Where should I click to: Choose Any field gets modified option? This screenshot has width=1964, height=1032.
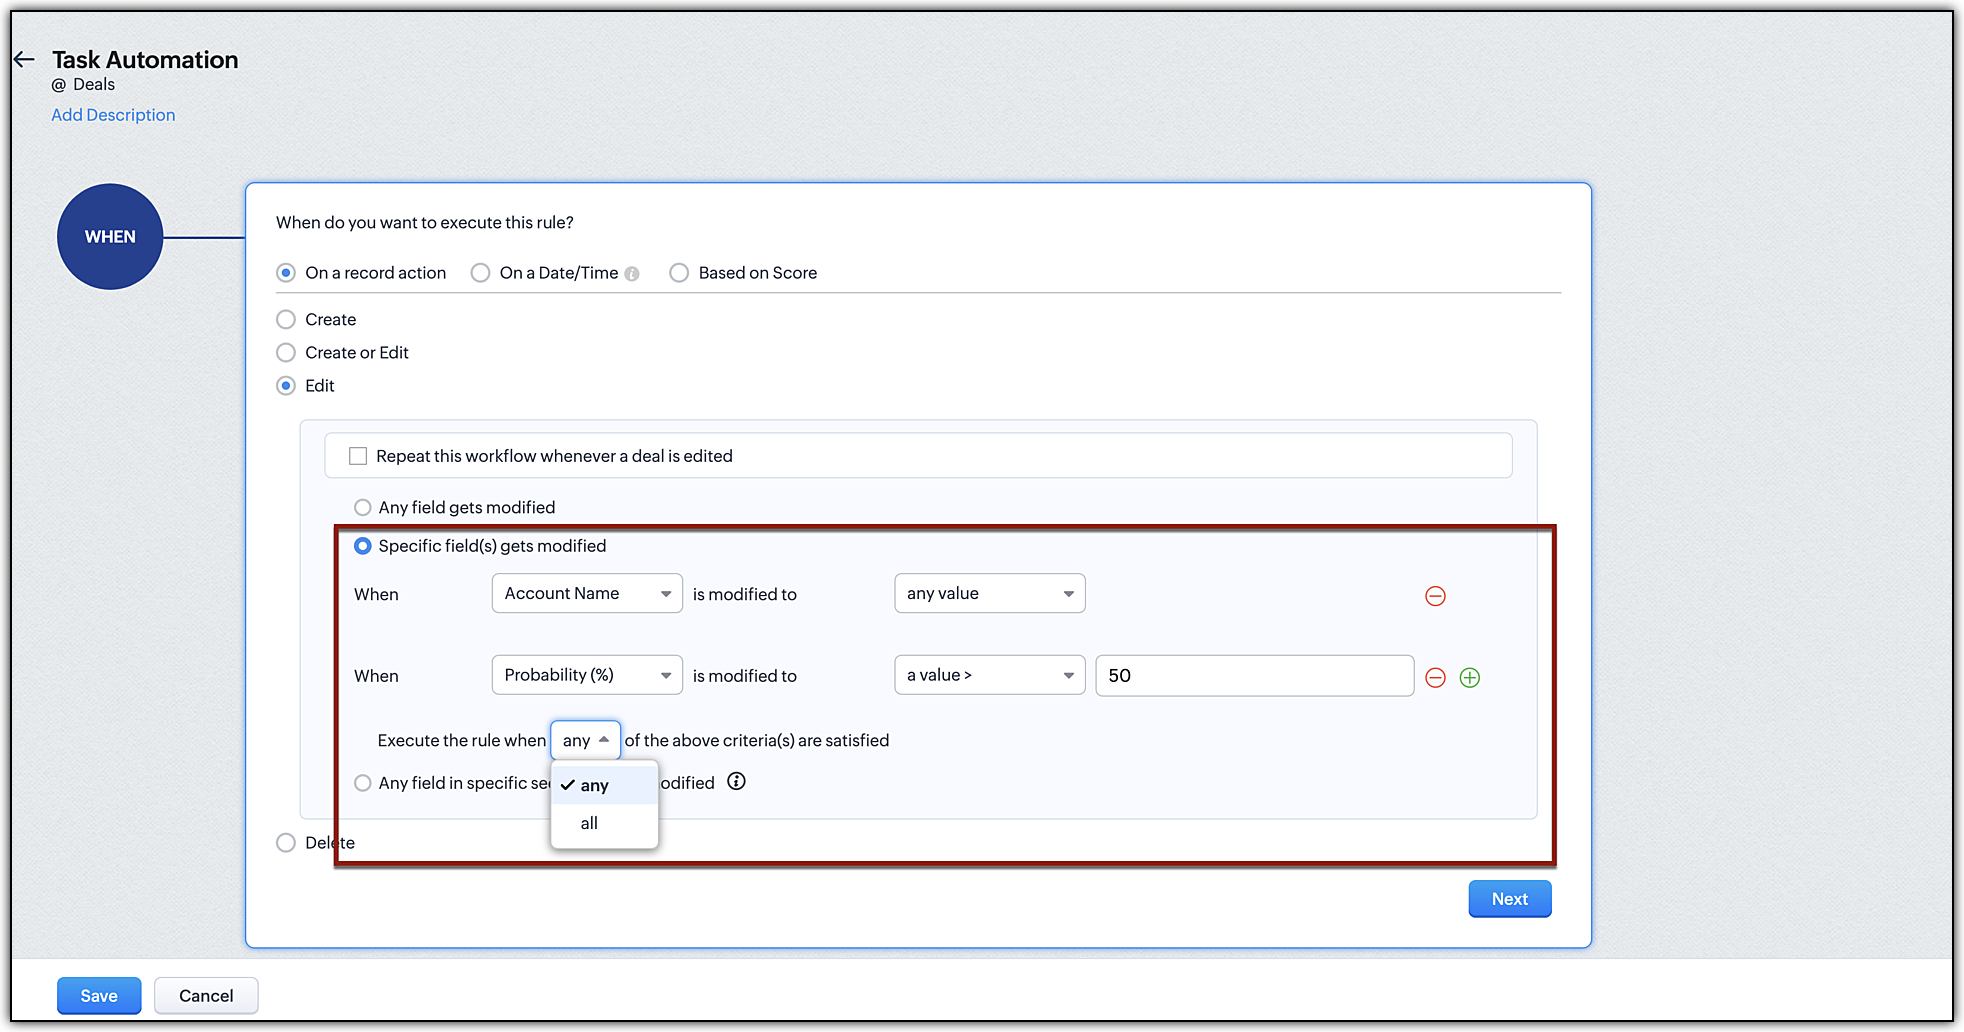(x=363, y=508)
